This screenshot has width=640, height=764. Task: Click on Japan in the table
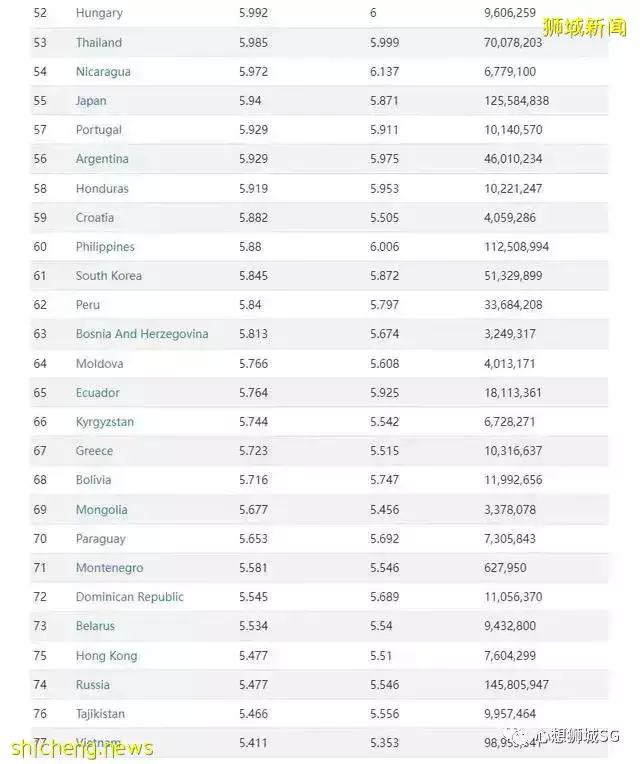pos(91,101)
